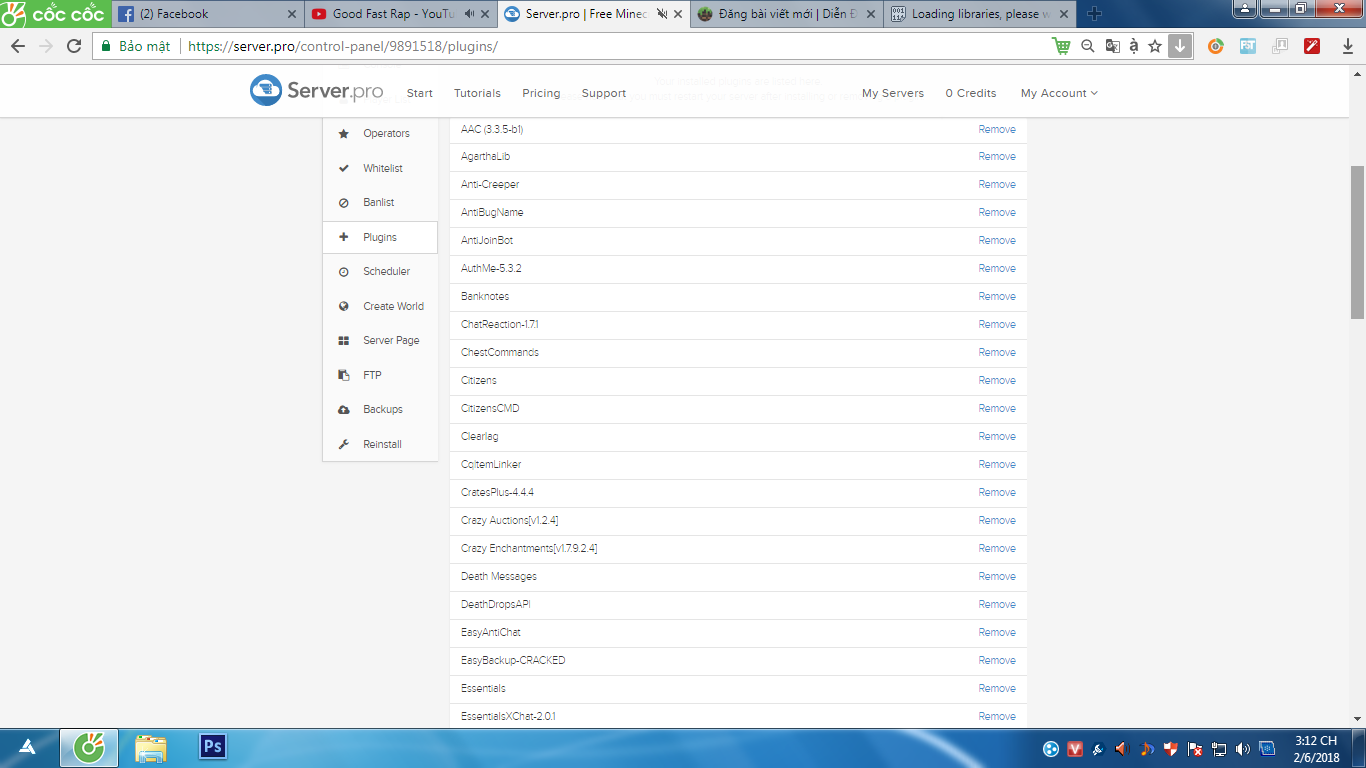Select the Crazy Enchantments plugin name
This screenshot has width=1366, height=768.
point(529,549)
